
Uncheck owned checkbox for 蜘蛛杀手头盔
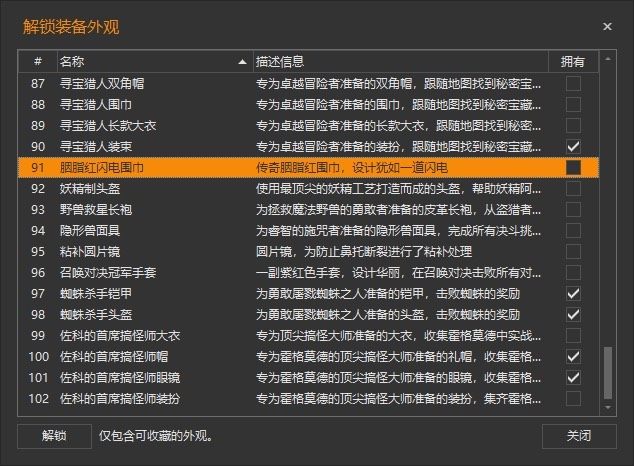pyautogui.click(x=573, y=315)
